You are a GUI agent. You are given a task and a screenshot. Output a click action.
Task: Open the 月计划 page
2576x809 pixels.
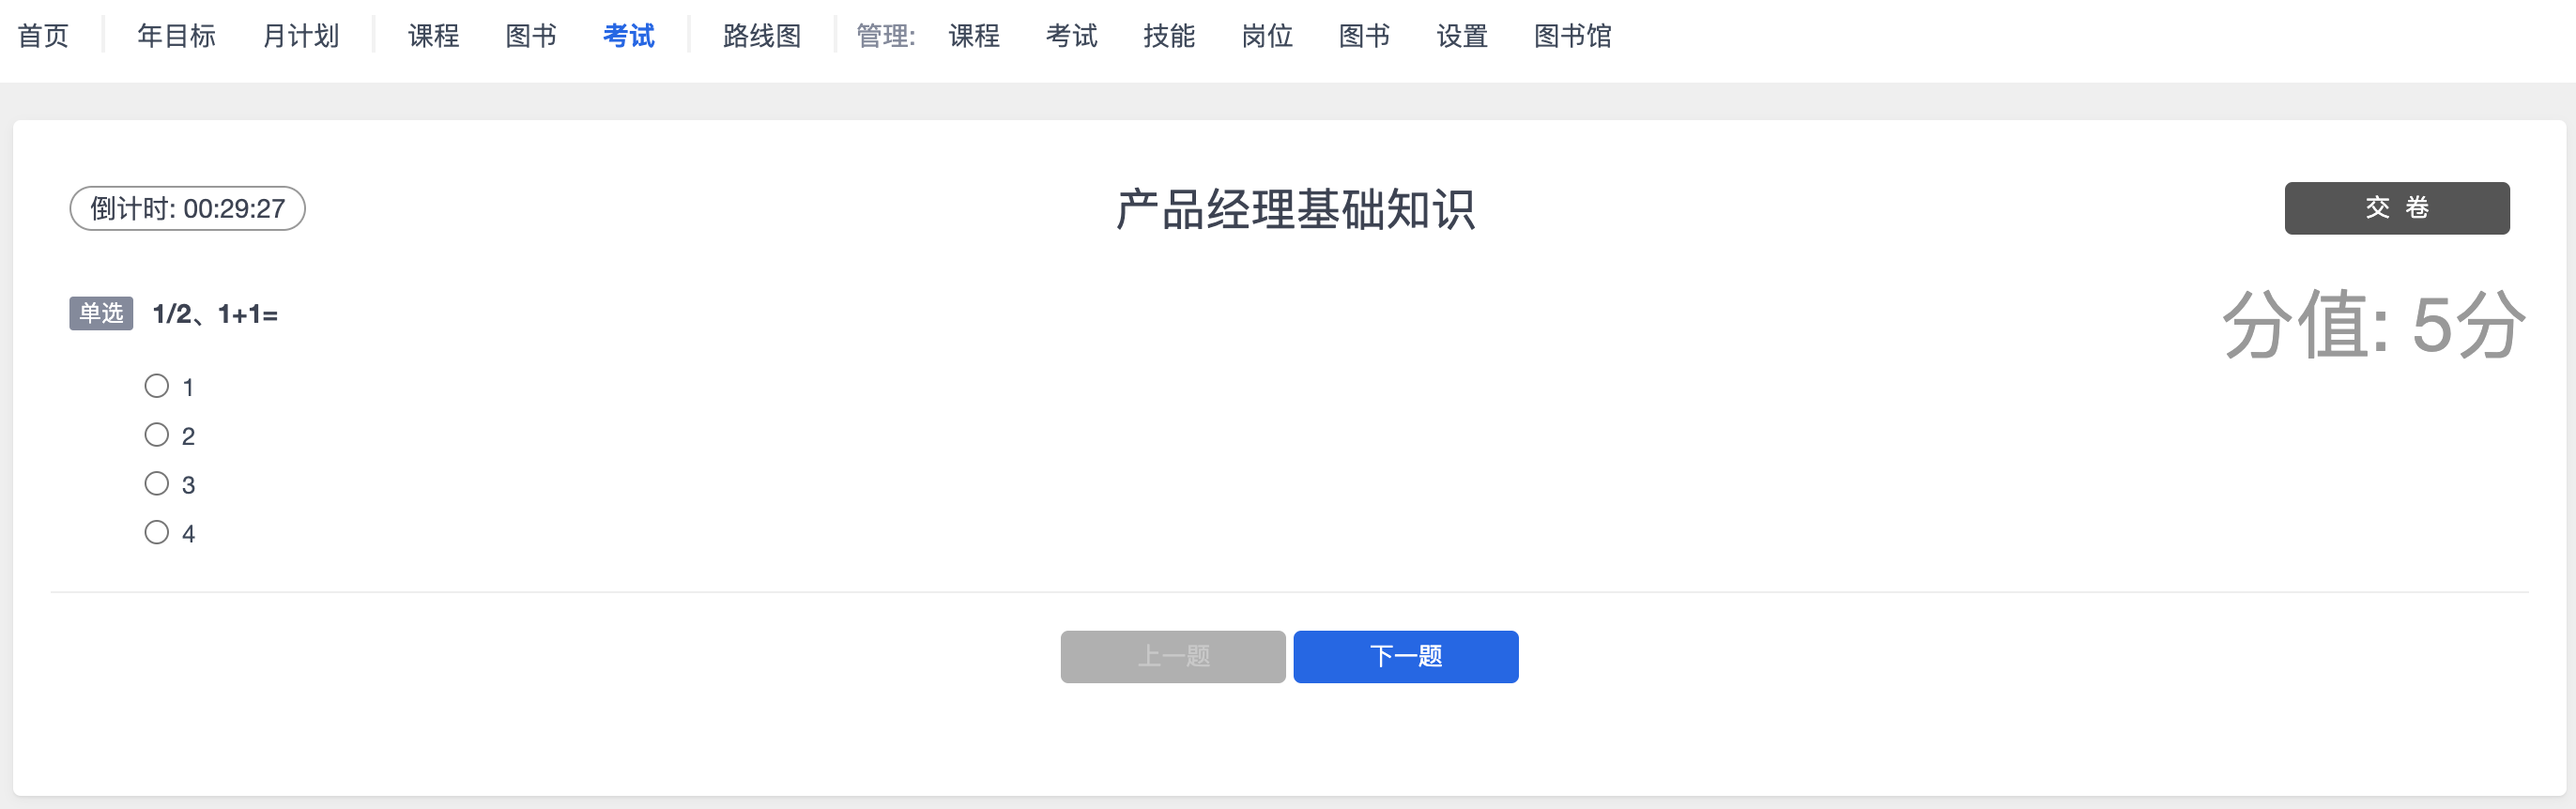[x=301, y=36]
